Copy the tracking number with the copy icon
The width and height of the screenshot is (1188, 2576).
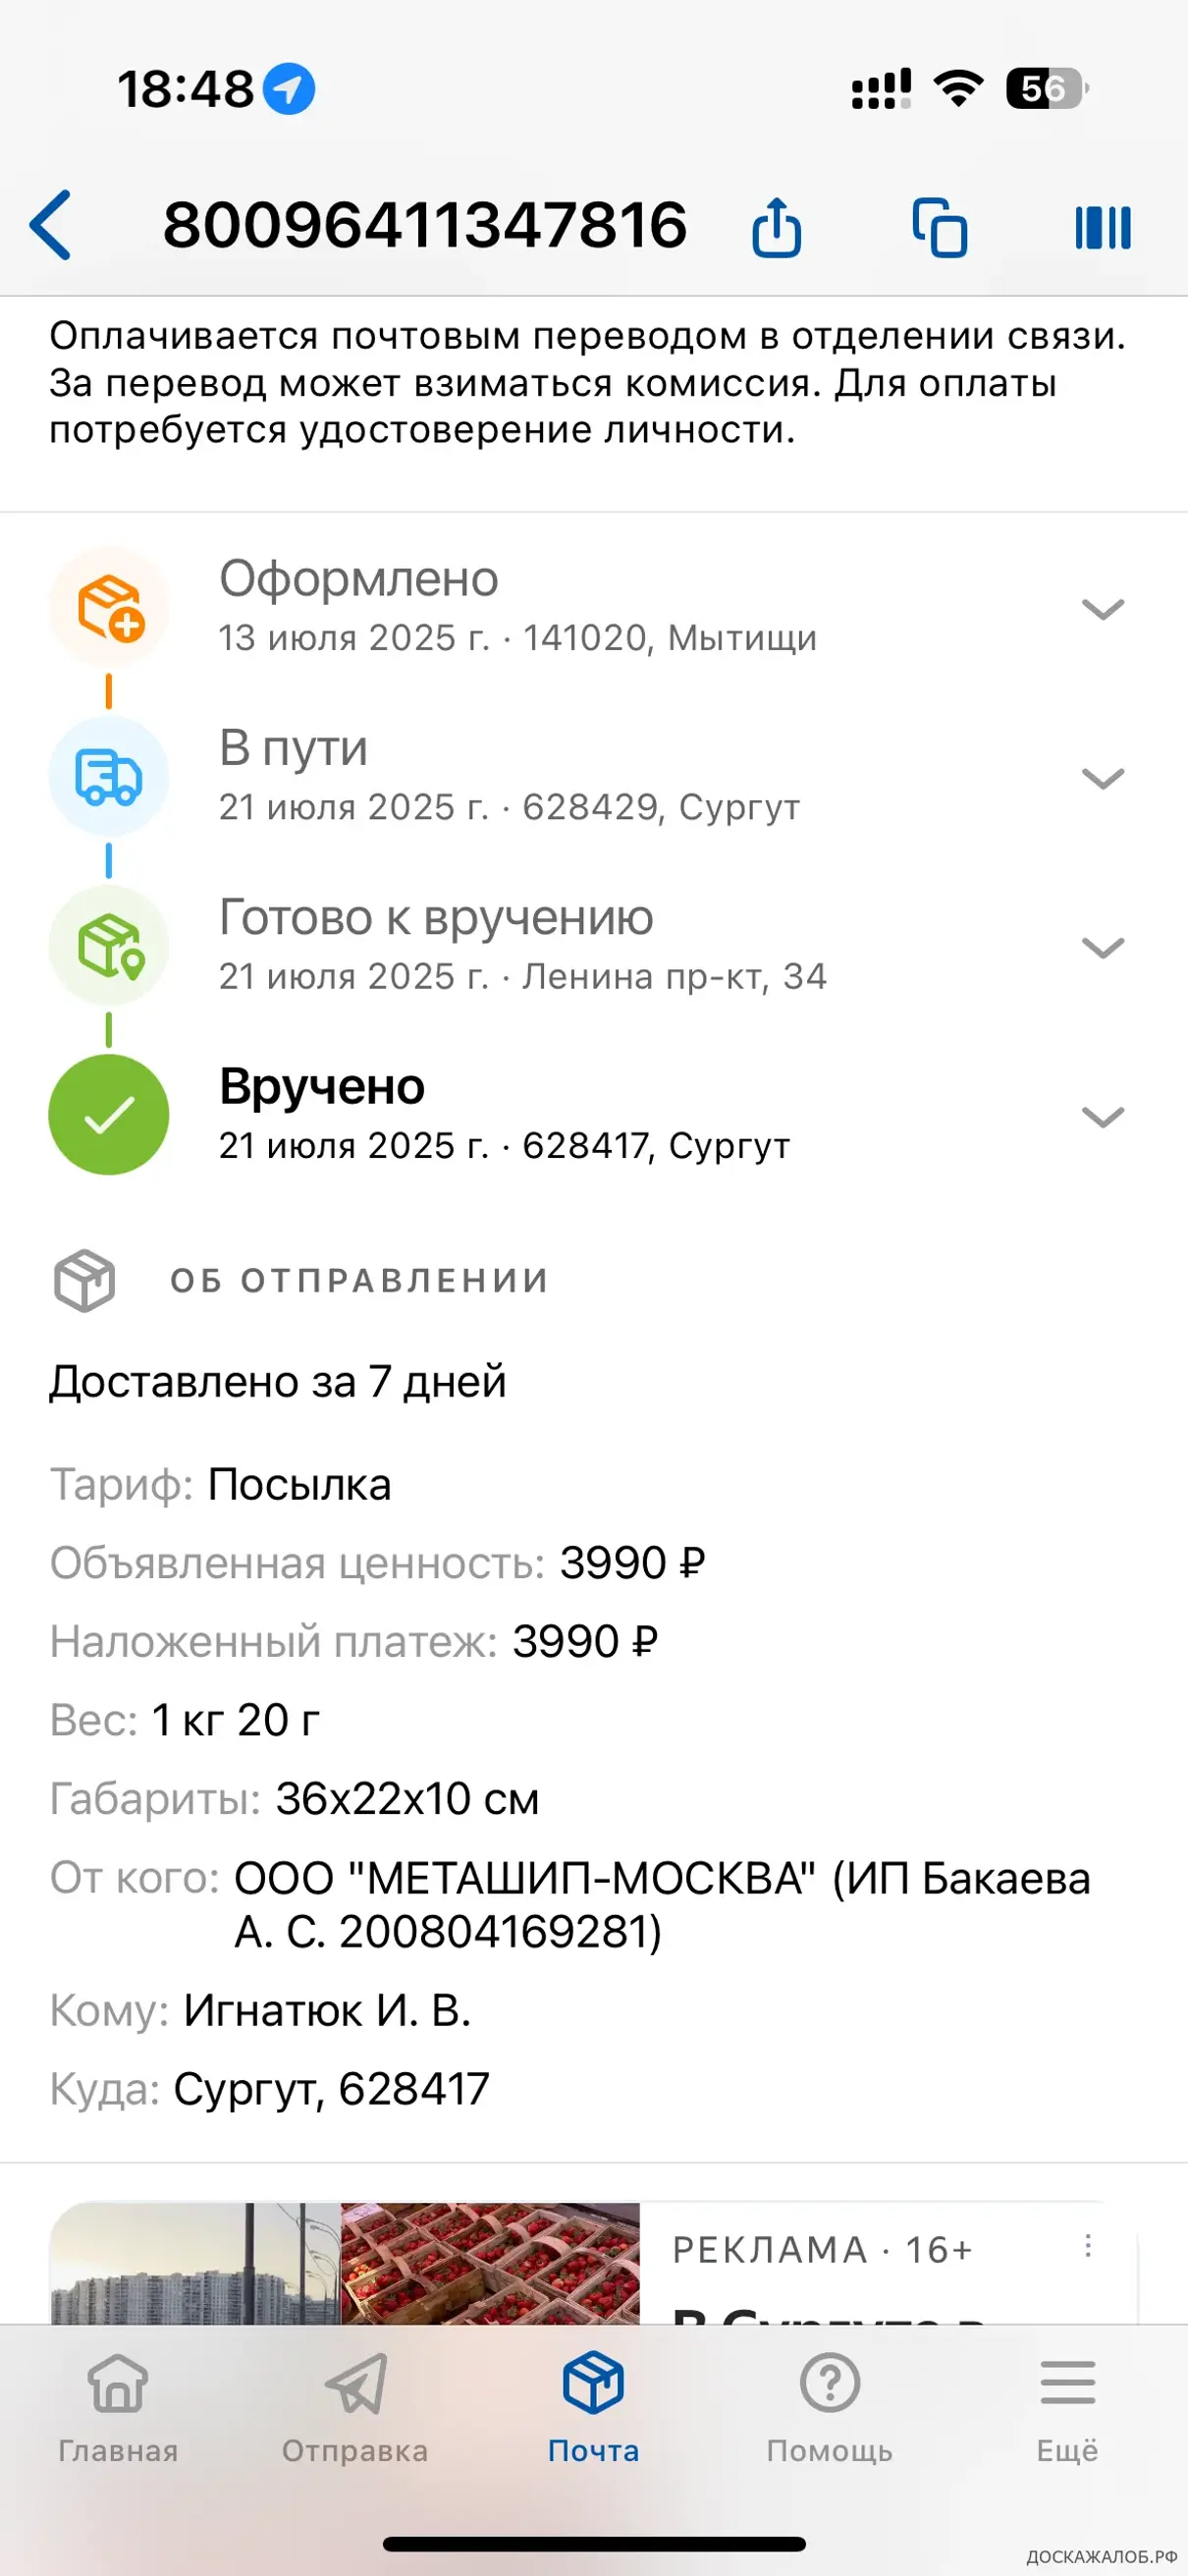(x=940, y=228)
